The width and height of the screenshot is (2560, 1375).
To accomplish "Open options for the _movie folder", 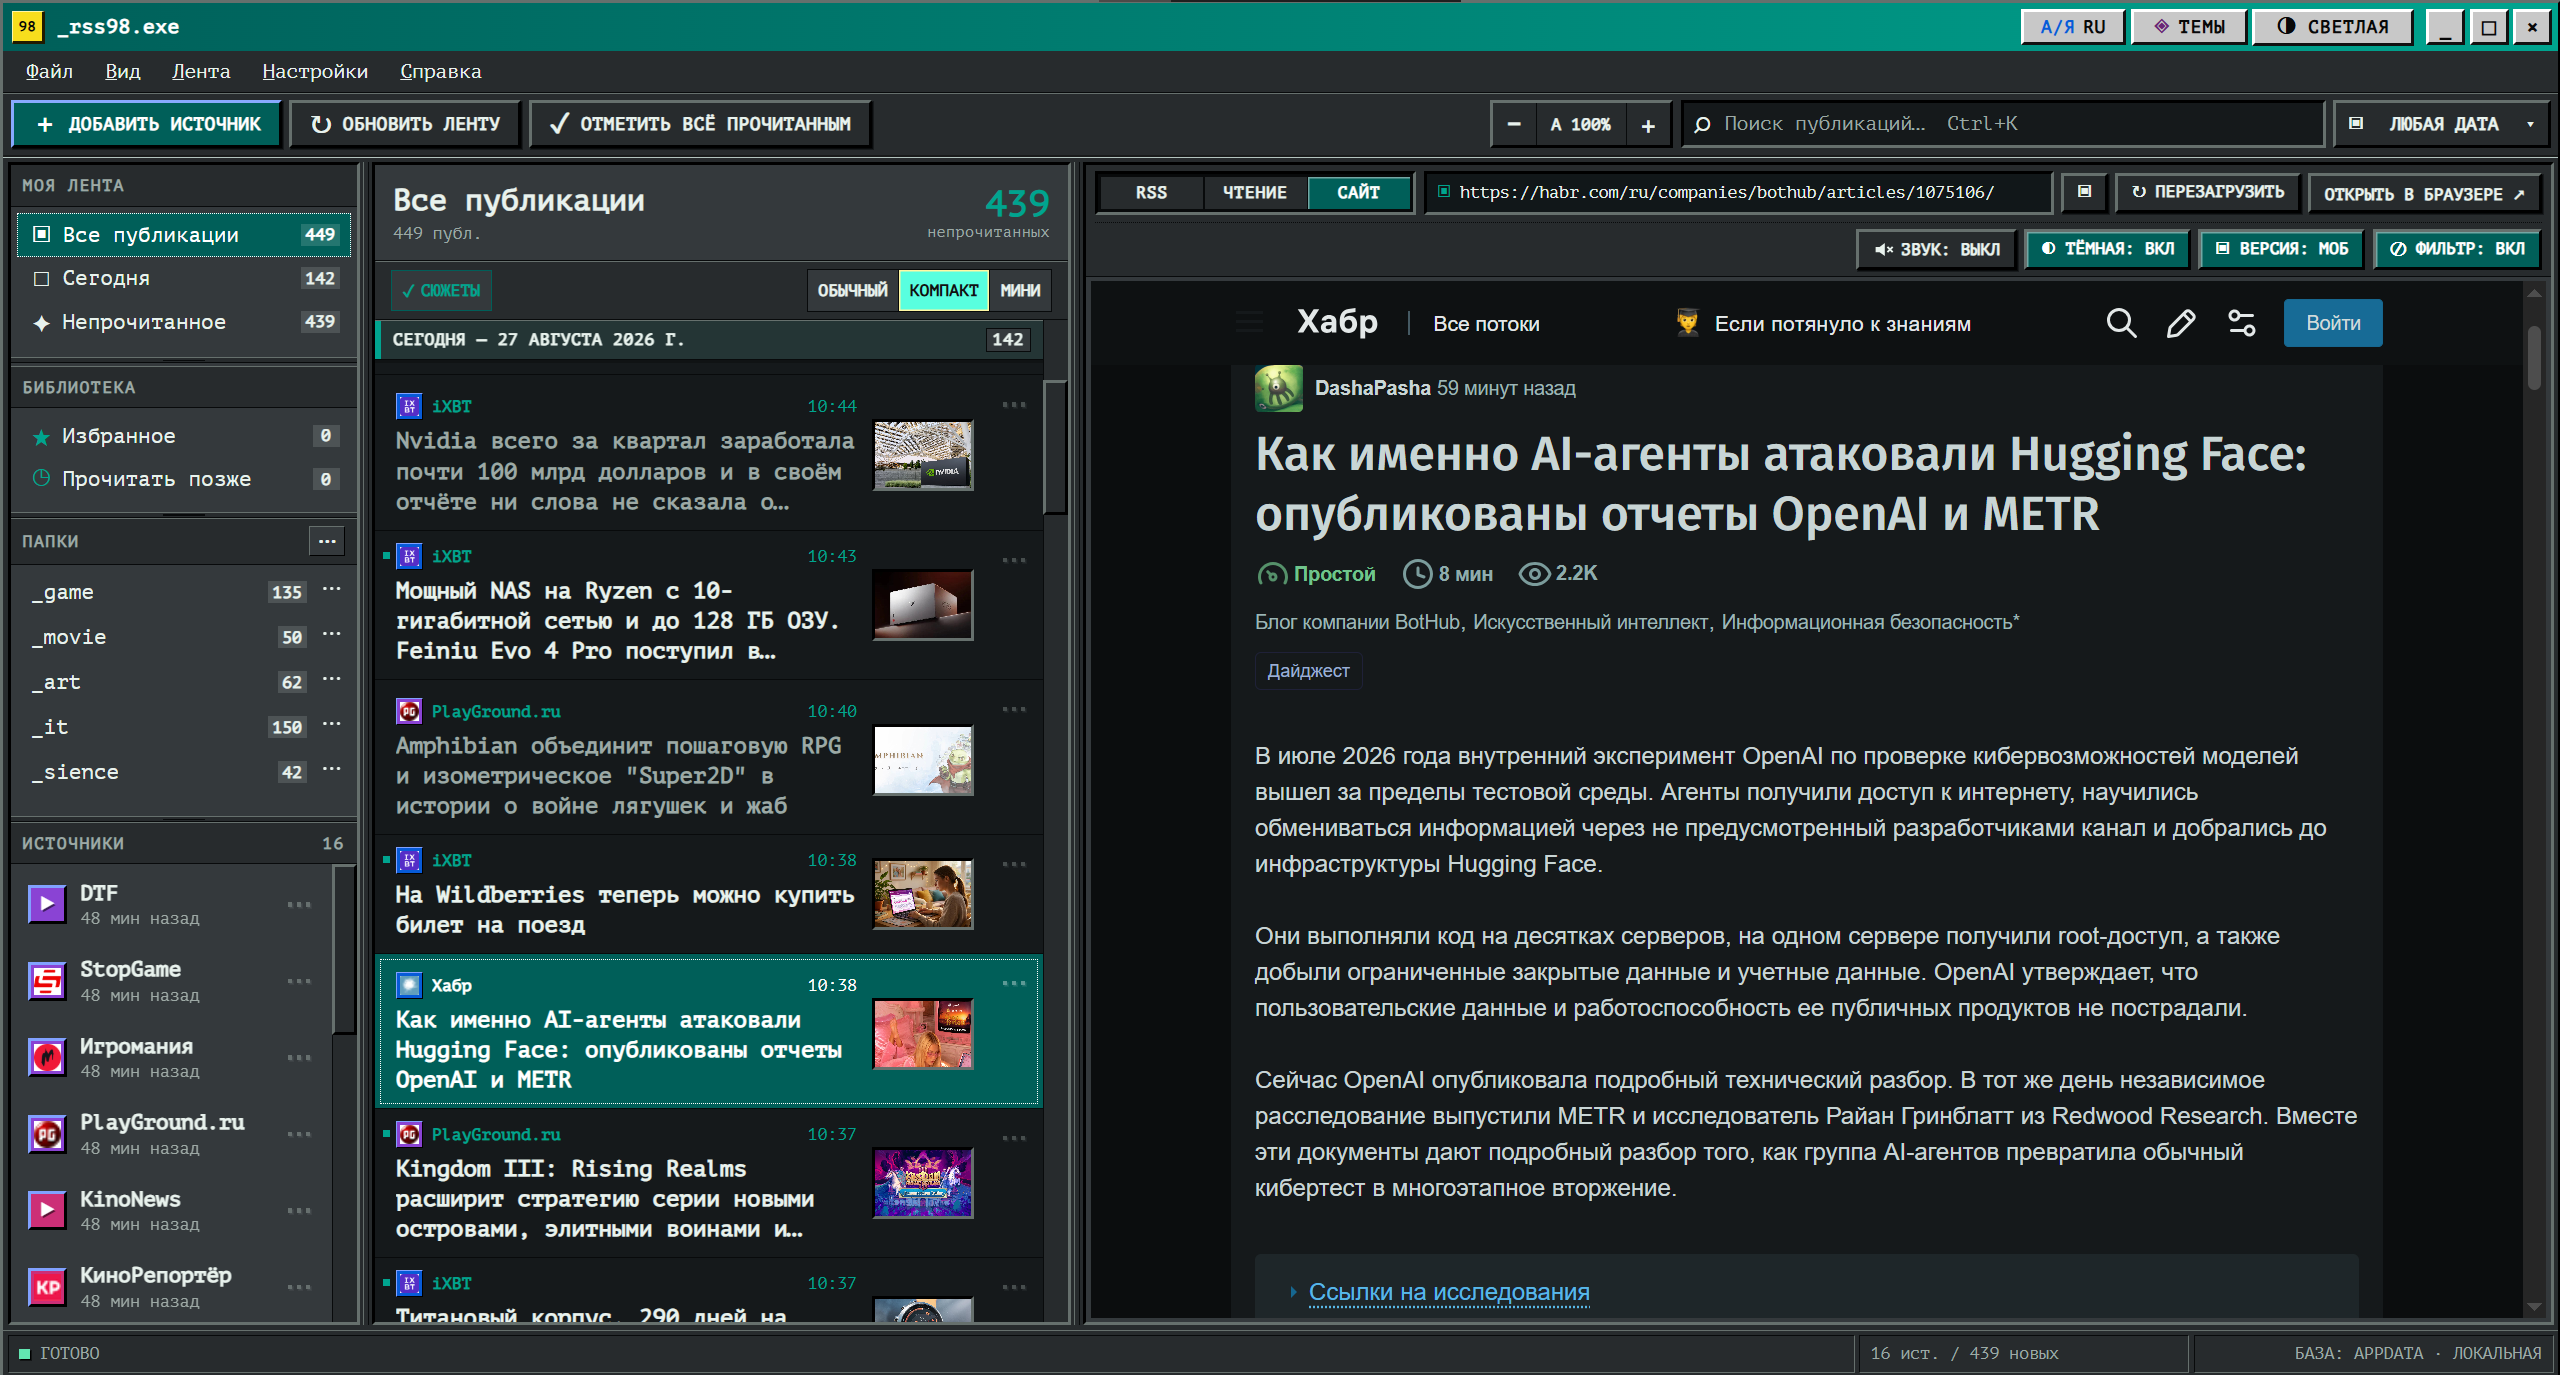I will (332, 634).
